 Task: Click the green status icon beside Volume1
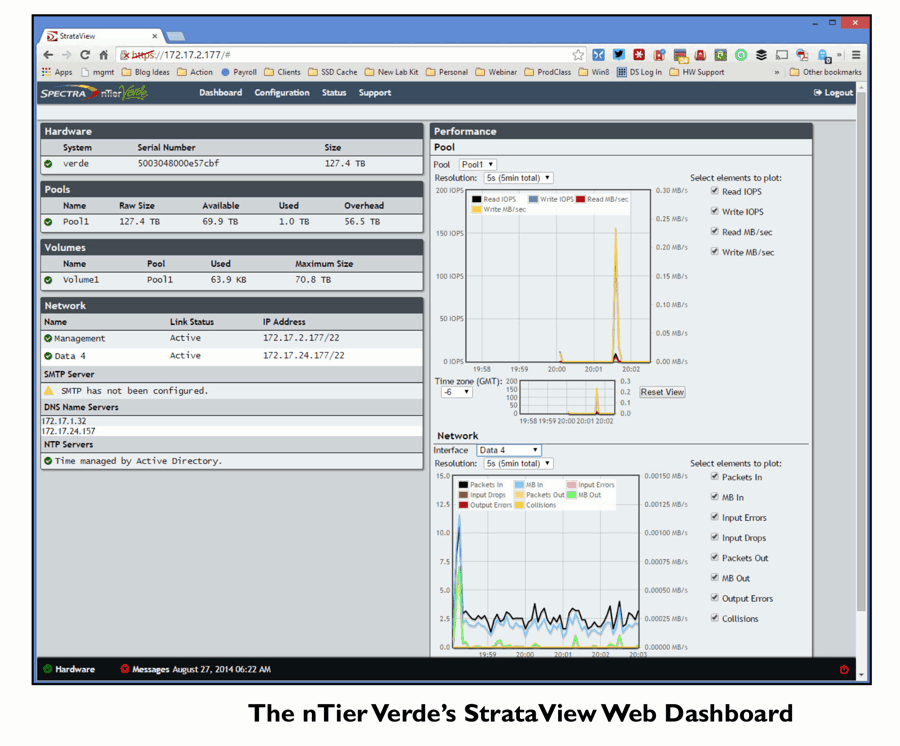(x=48, y=280)
